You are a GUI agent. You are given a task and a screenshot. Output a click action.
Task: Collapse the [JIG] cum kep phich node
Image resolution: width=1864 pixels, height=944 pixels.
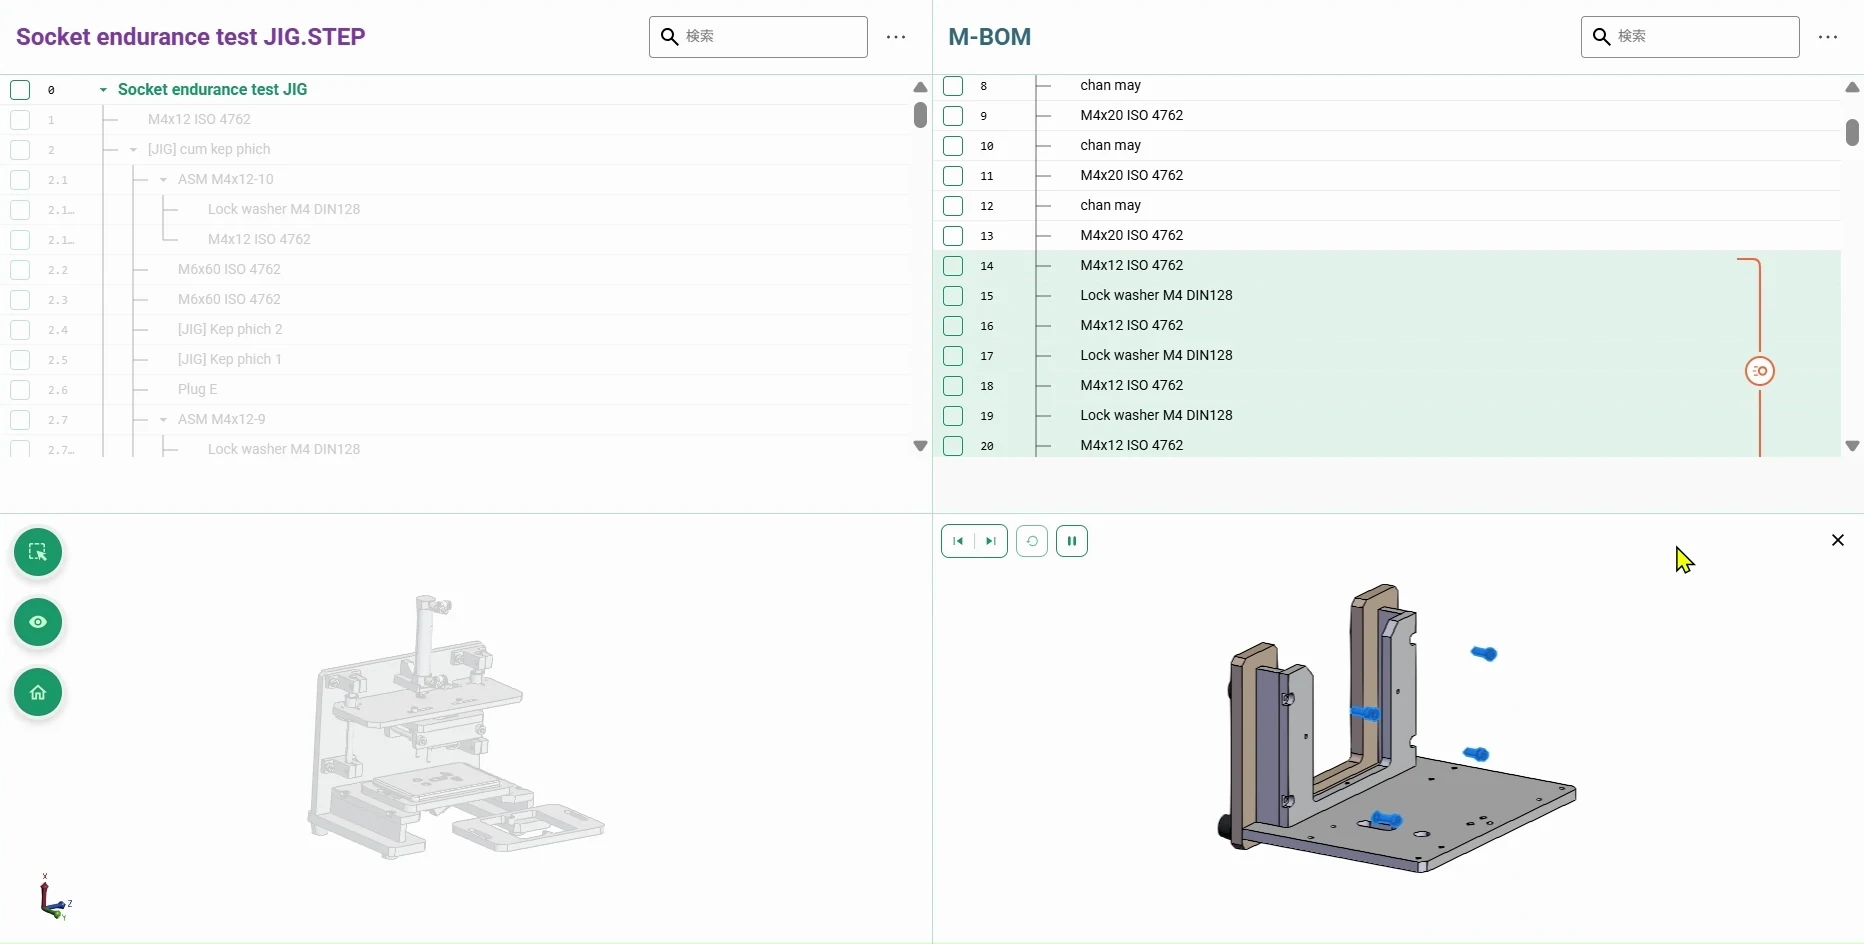133,150
